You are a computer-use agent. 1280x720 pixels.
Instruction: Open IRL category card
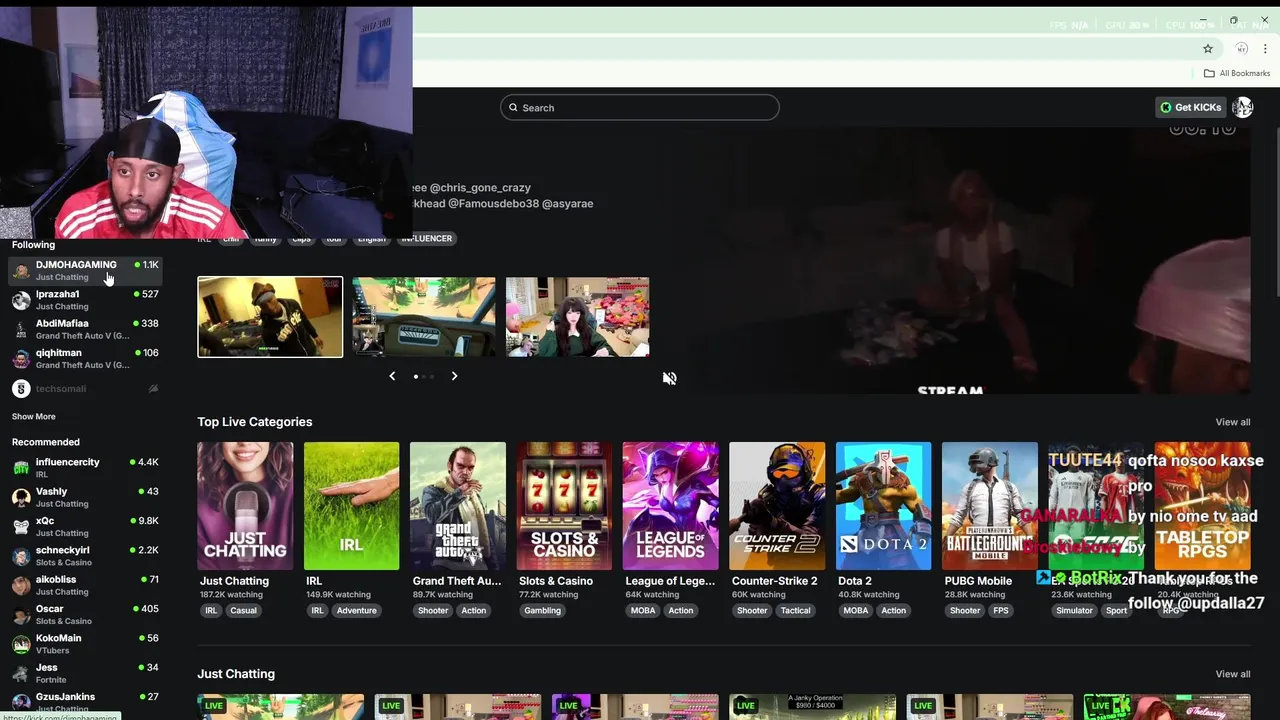(x=351, y=506)
